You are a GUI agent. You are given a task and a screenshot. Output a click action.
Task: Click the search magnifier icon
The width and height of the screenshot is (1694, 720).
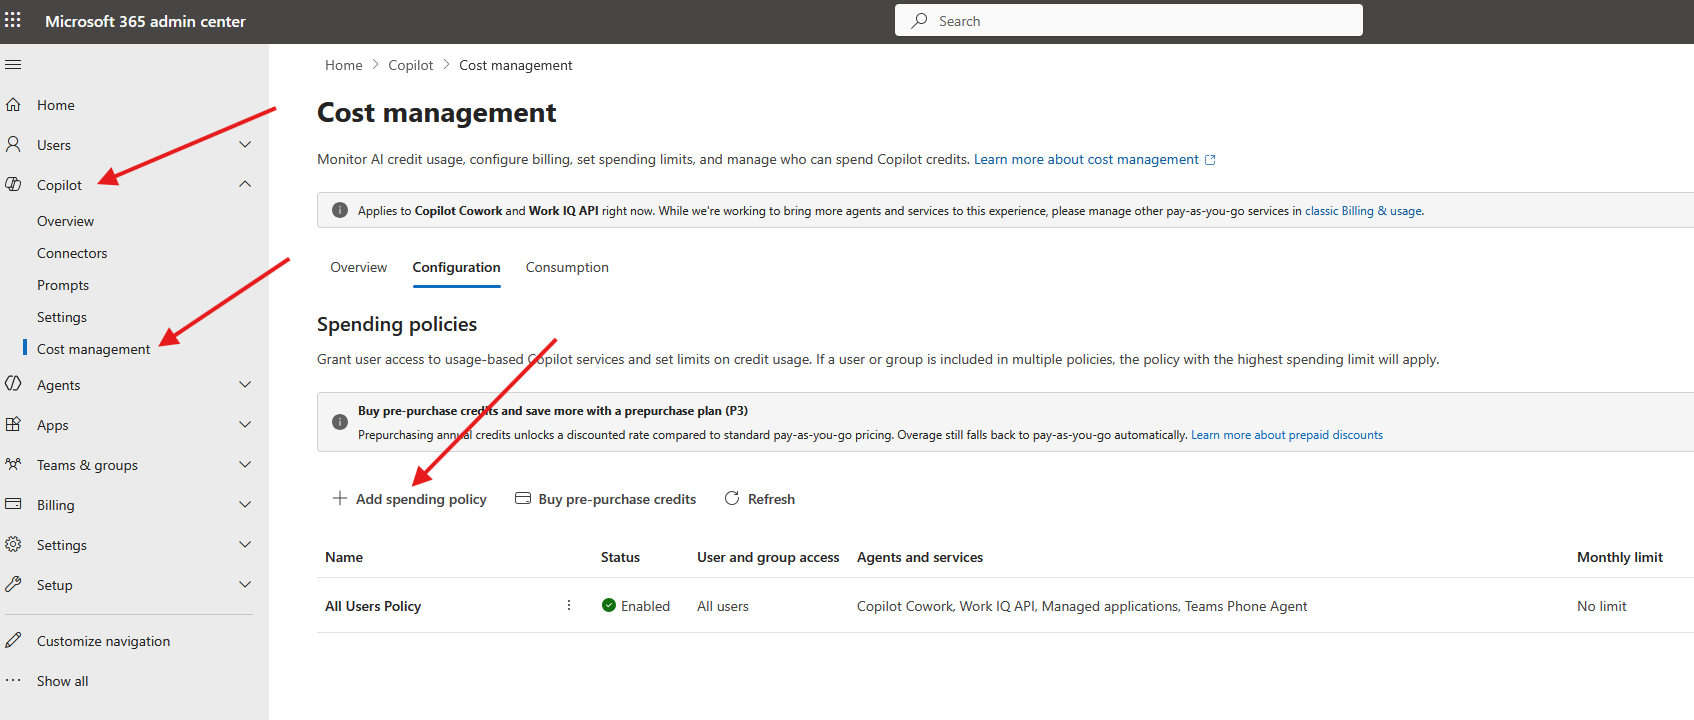coord(919,20)
